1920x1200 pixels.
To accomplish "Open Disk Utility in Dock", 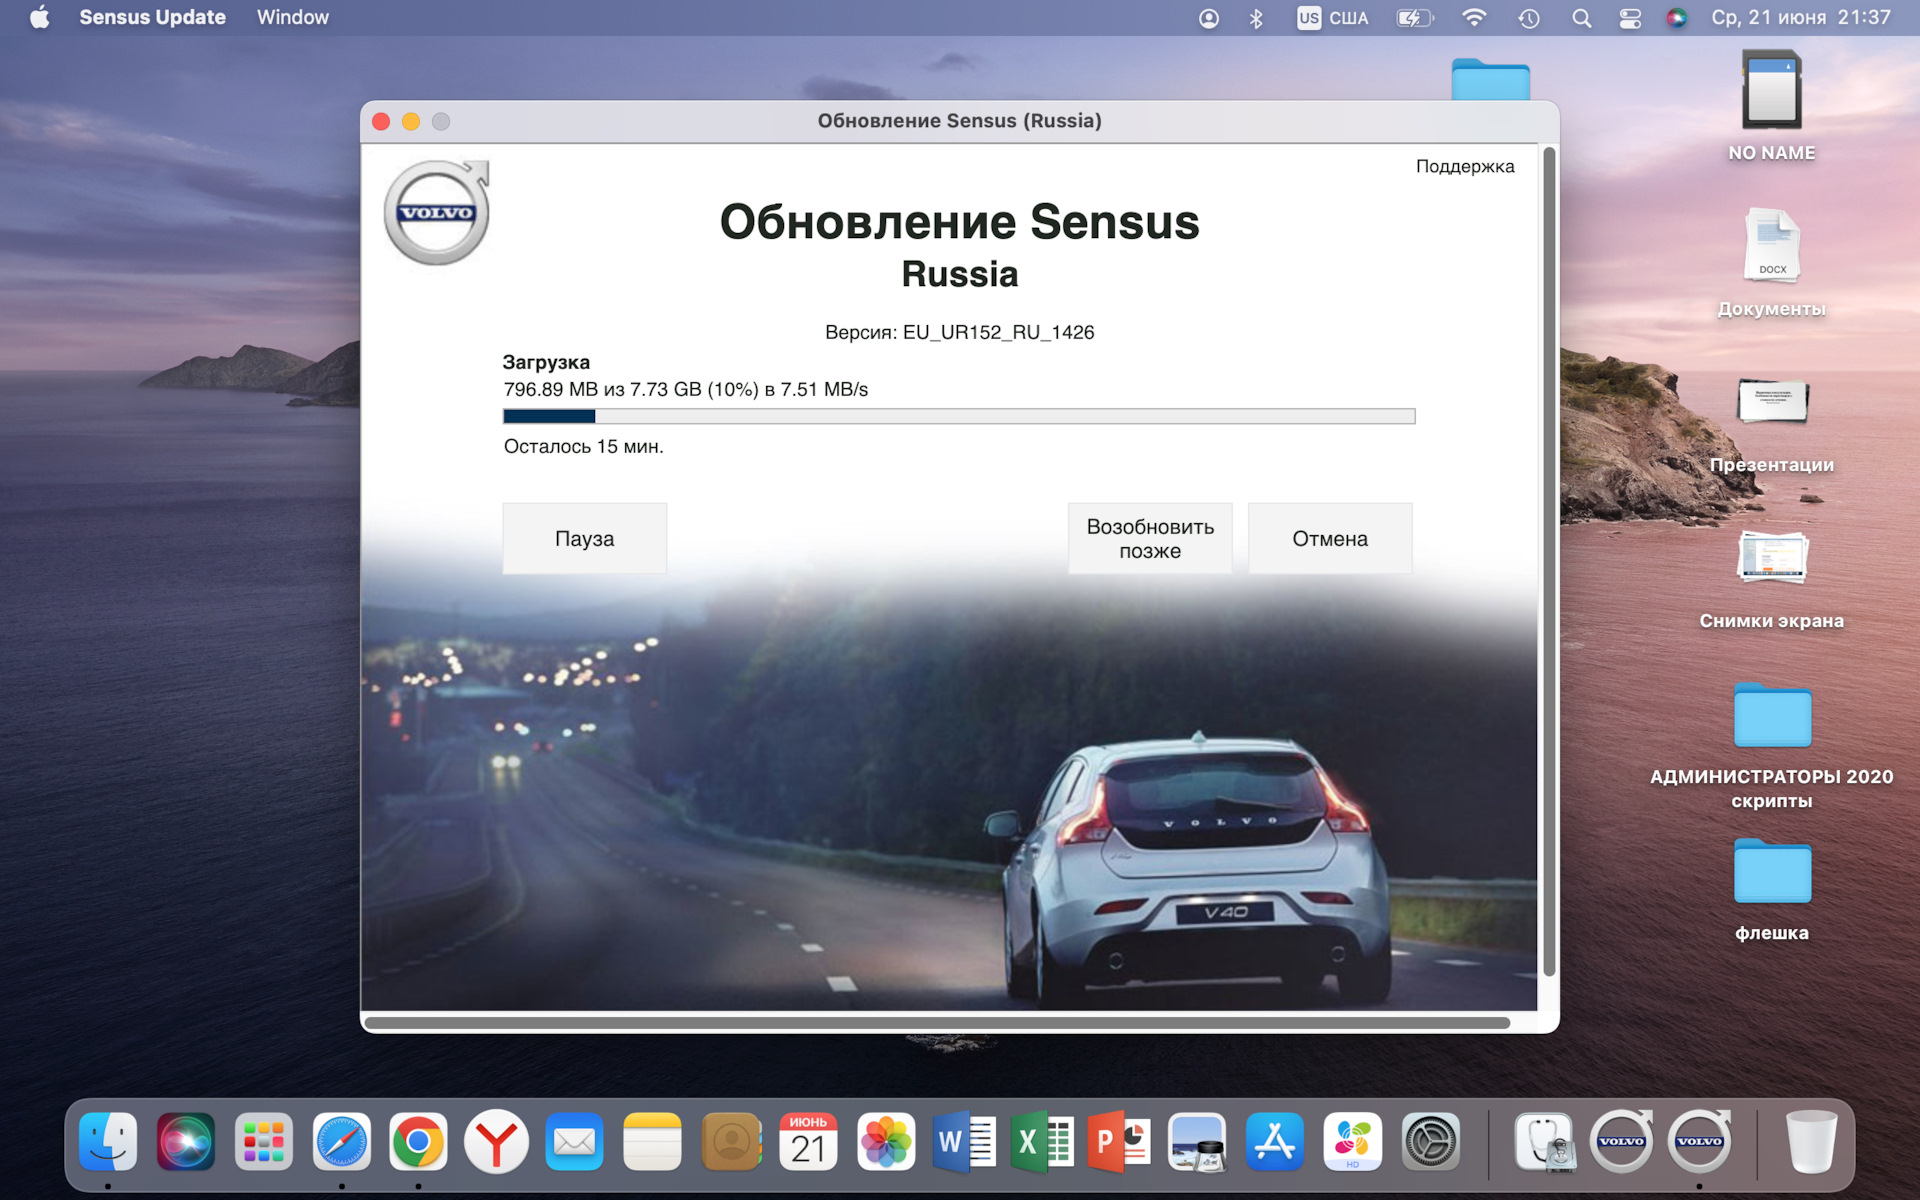I will (1544, 1141).
